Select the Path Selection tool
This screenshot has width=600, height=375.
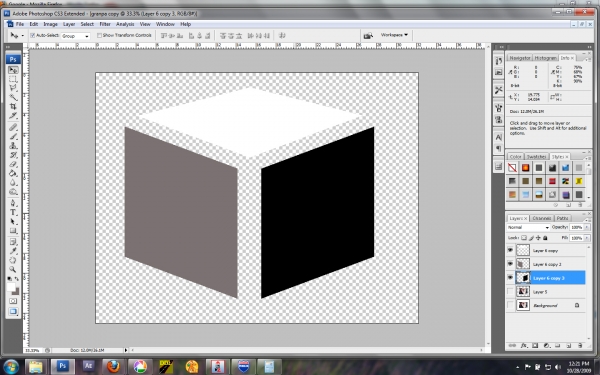point(13,221)
